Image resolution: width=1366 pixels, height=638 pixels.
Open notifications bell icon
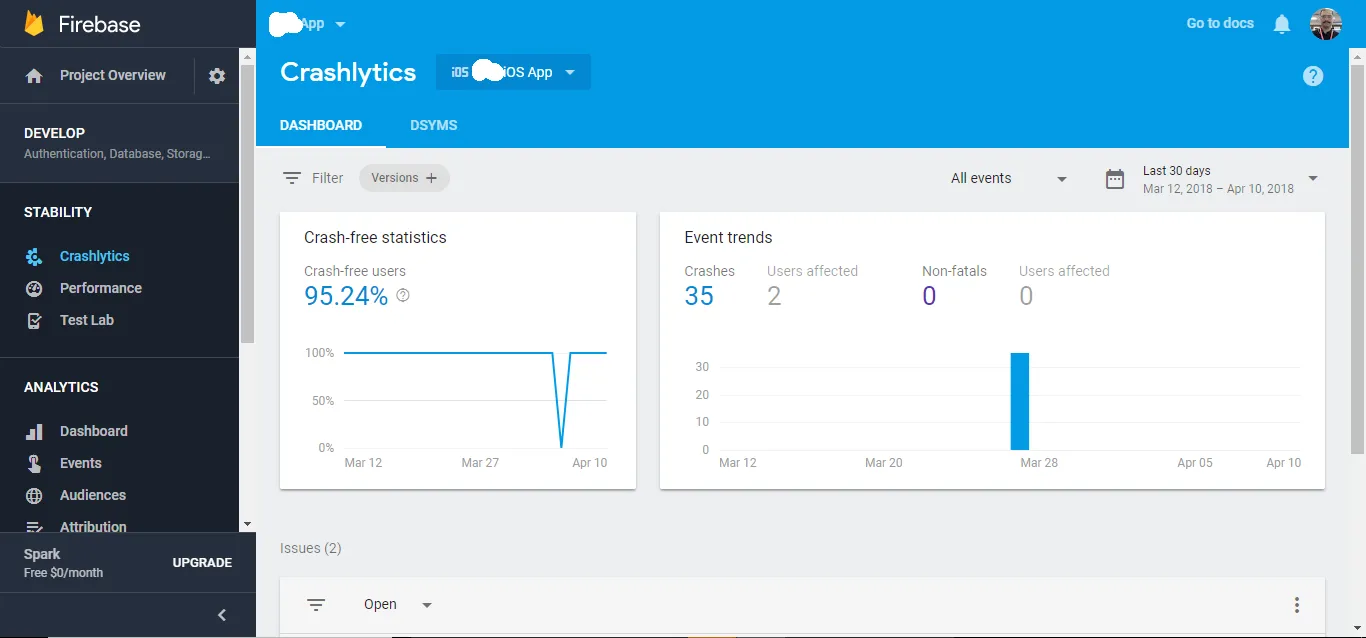tap(1282, 24)
